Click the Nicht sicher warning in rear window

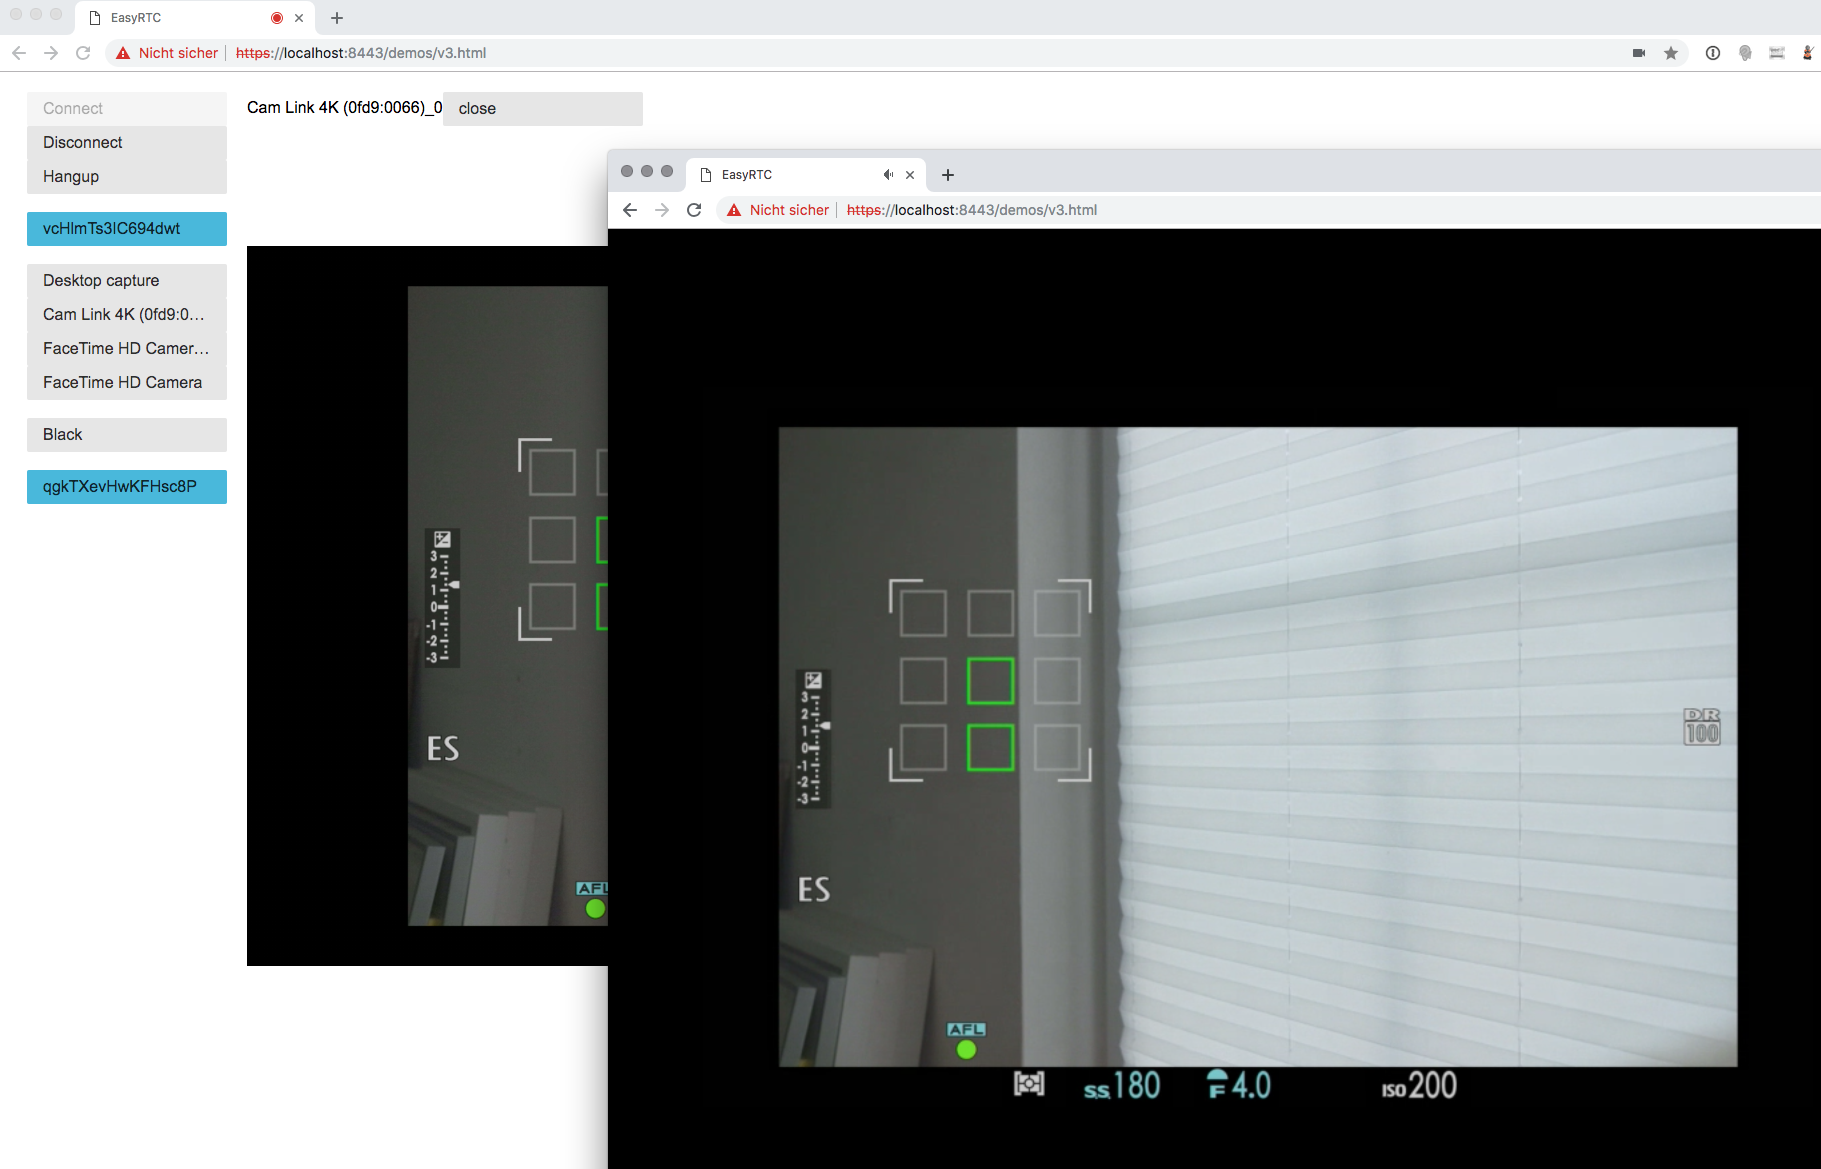pos(167,53)
